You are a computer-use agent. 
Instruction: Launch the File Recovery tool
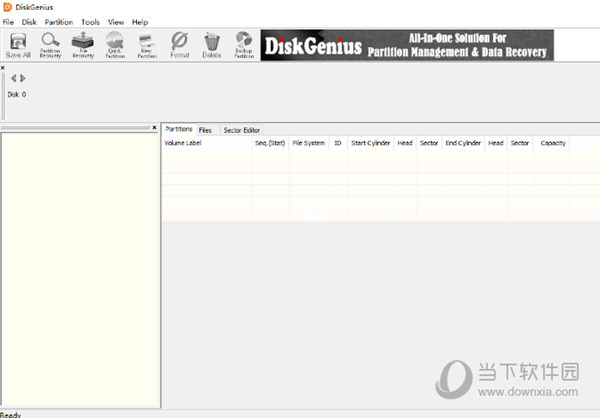point(83,45)
